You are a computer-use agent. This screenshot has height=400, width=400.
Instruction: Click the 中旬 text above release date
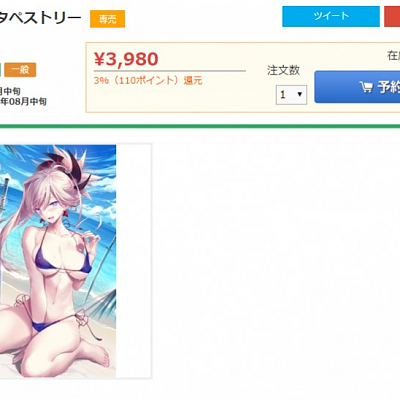click(x=13, y=91)
